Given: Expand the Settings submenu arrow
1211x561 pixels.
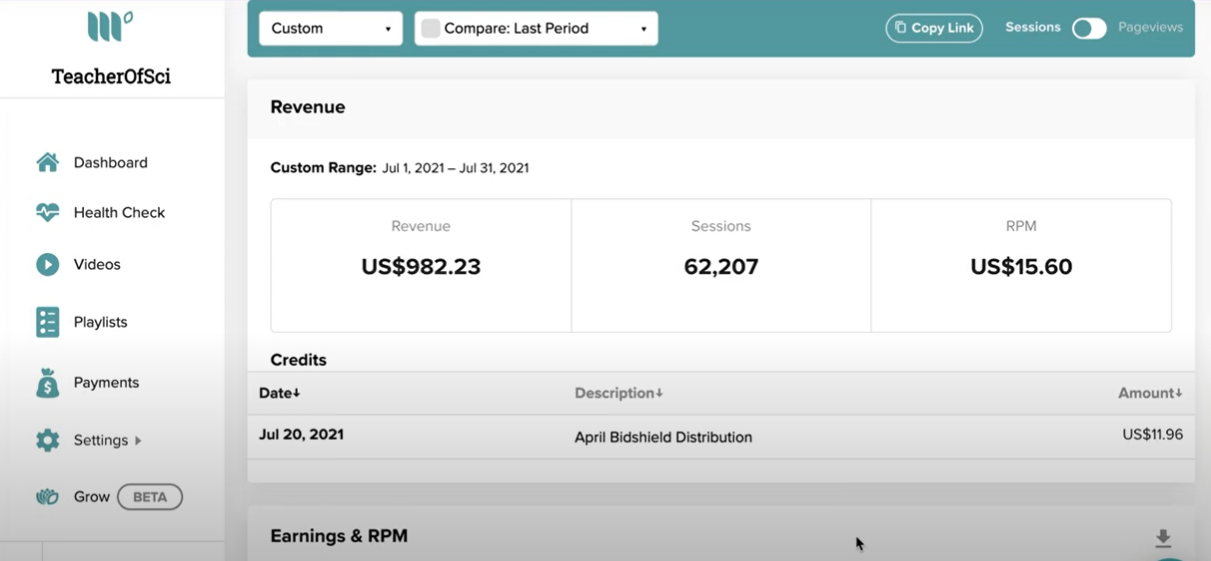Looking at the screenshot, I should coord(138,440).
